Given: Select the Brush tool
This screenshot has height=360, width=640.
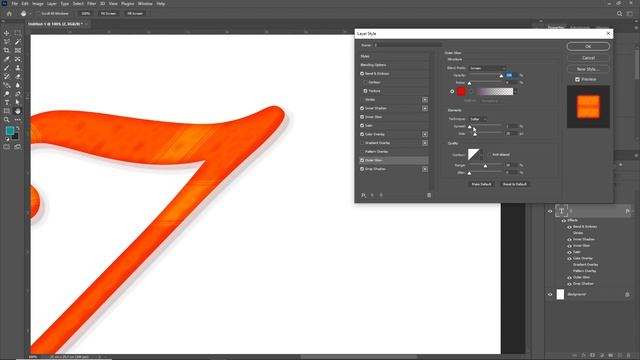Looking at the screenshot, I should tap(7, 68).
